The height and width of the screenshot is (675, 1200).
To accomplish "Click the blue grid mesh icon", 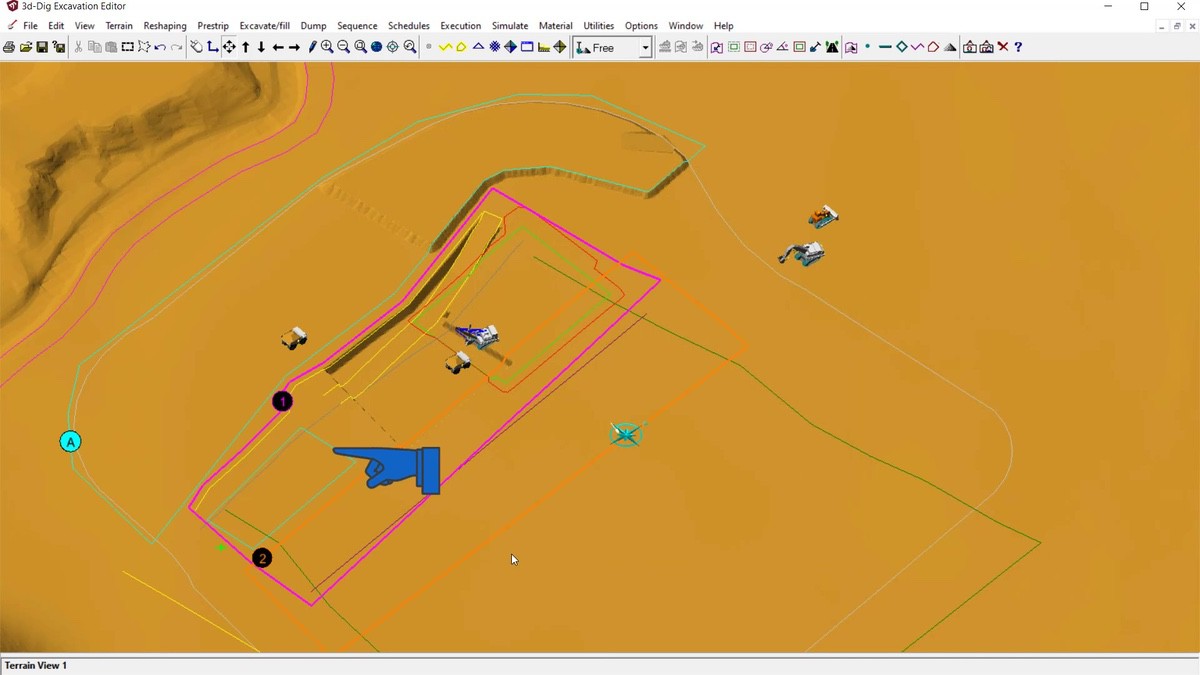I will (494, 47).
